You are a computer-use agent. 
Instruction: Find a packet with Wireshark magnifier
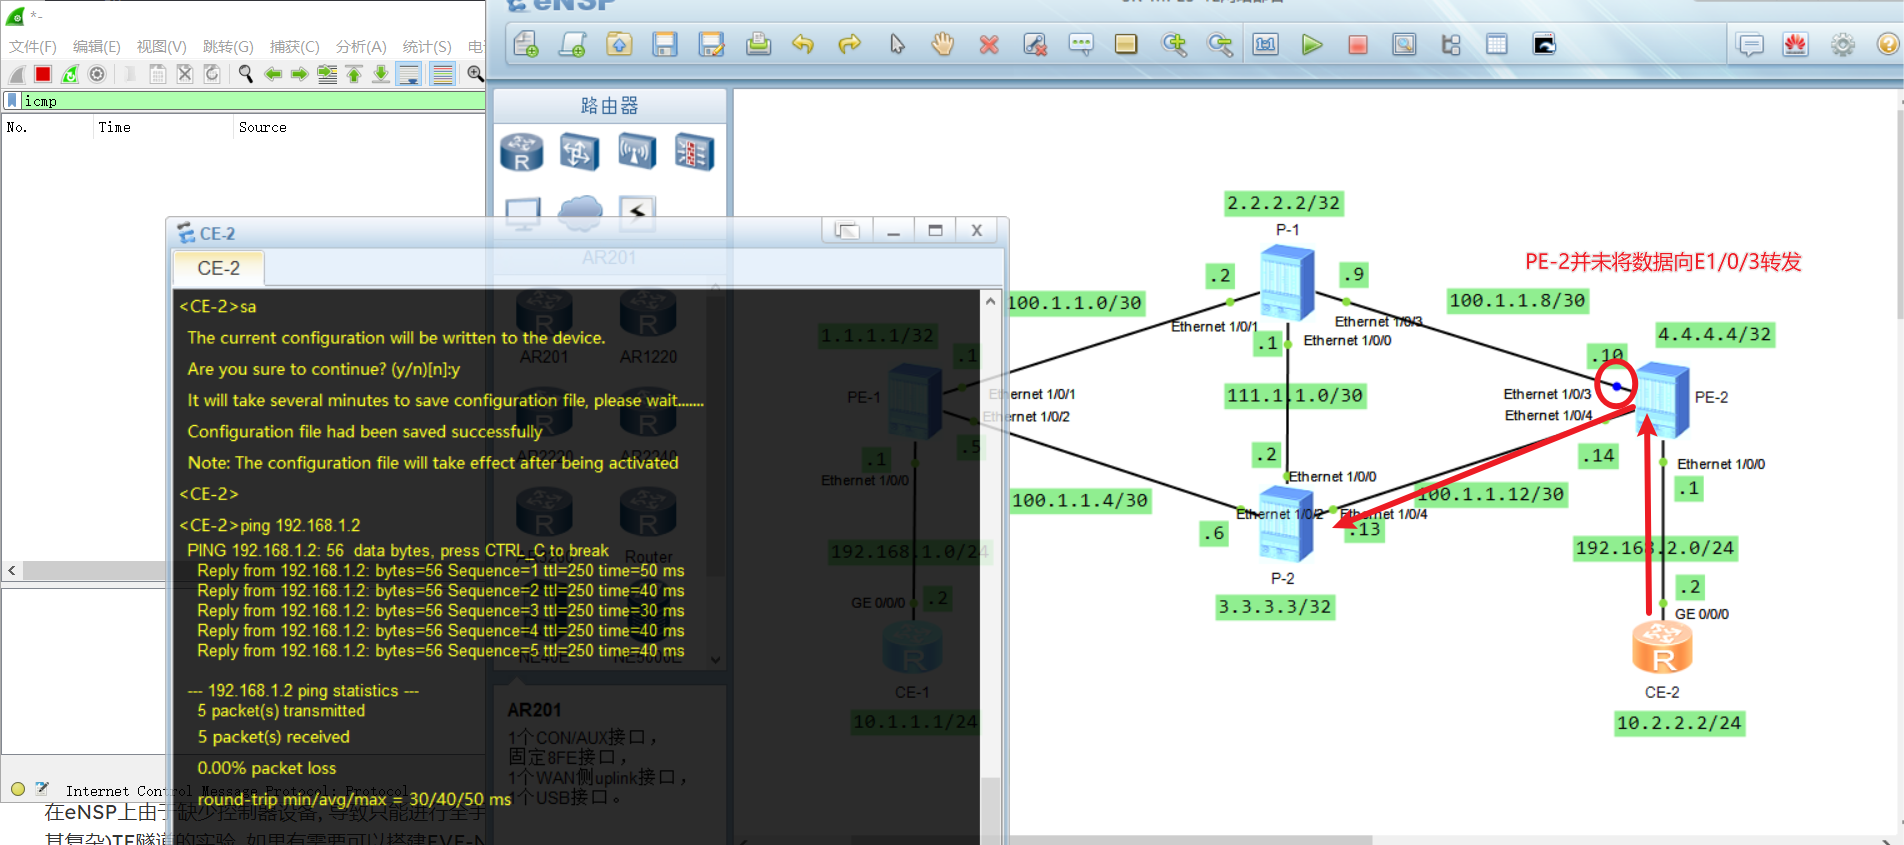click(246, 74)
